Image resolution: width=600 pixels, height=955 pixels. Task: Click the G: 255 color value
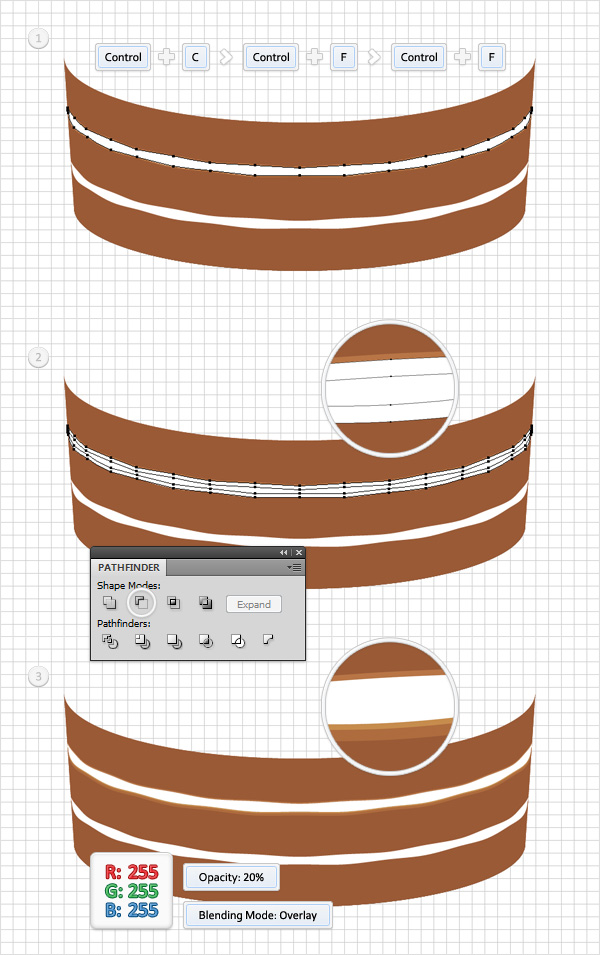pos(132,891)
